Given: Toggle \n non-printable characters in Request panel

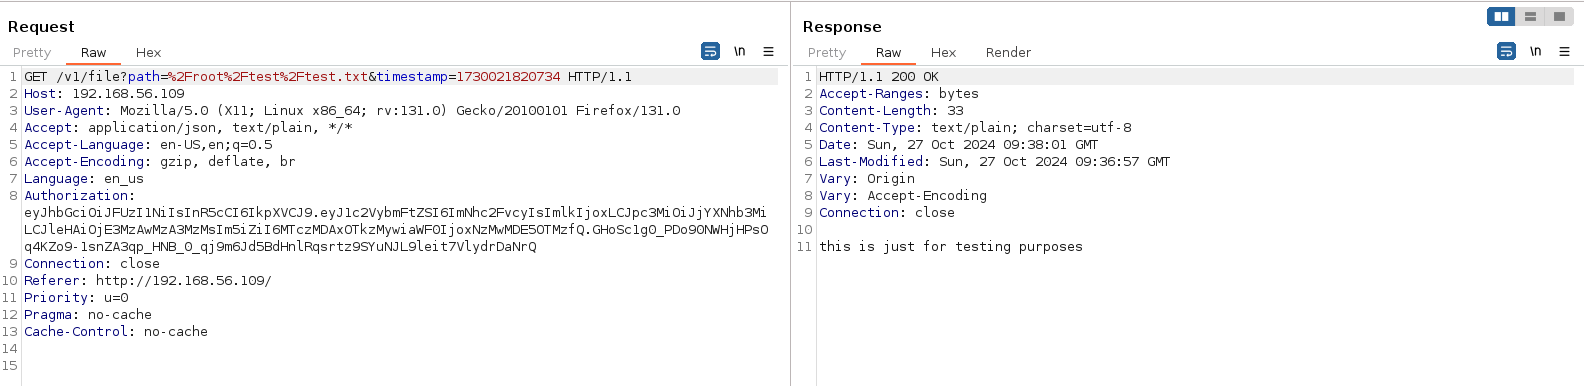Looking at the screenshot, I should 740,51.
